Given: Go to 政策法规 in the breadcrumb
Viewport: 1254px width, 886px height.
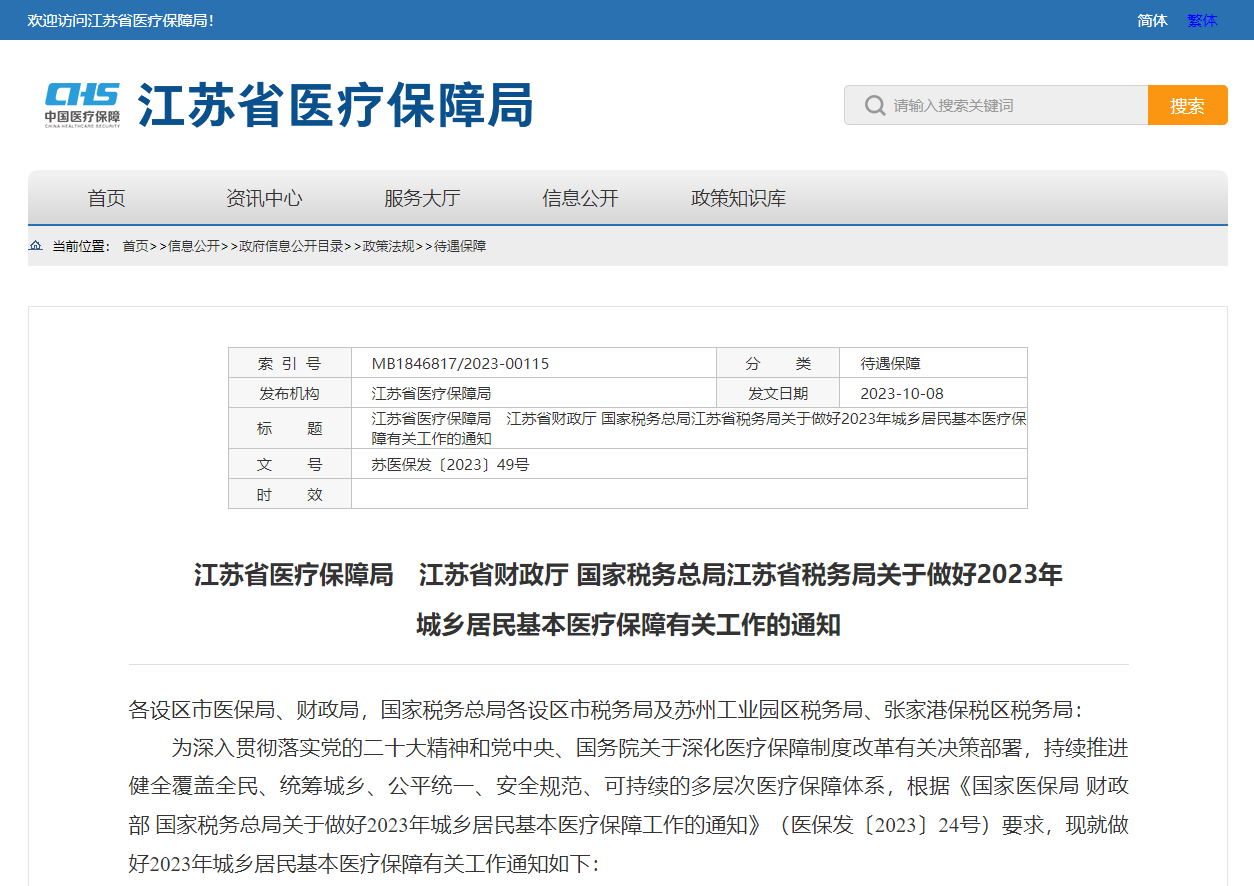Looking at the screenshot, I should [x=389, y=246].
